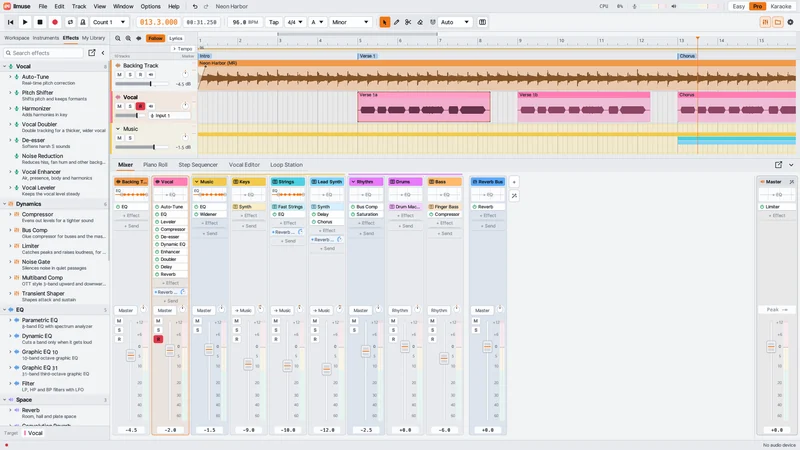This screenshot has width=800, height=450.
Task: Toggle the Follow playhead button
Action: coord(155,38)
